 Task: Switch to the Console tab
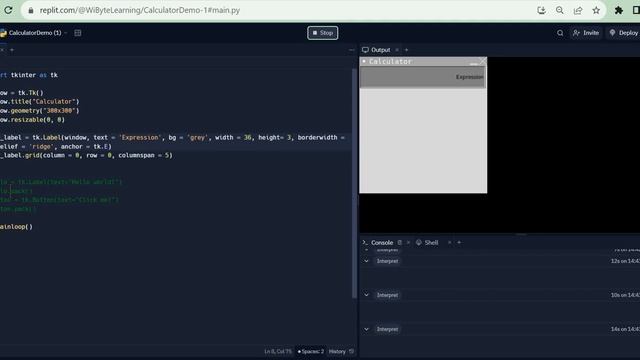[x=378, y=242]
